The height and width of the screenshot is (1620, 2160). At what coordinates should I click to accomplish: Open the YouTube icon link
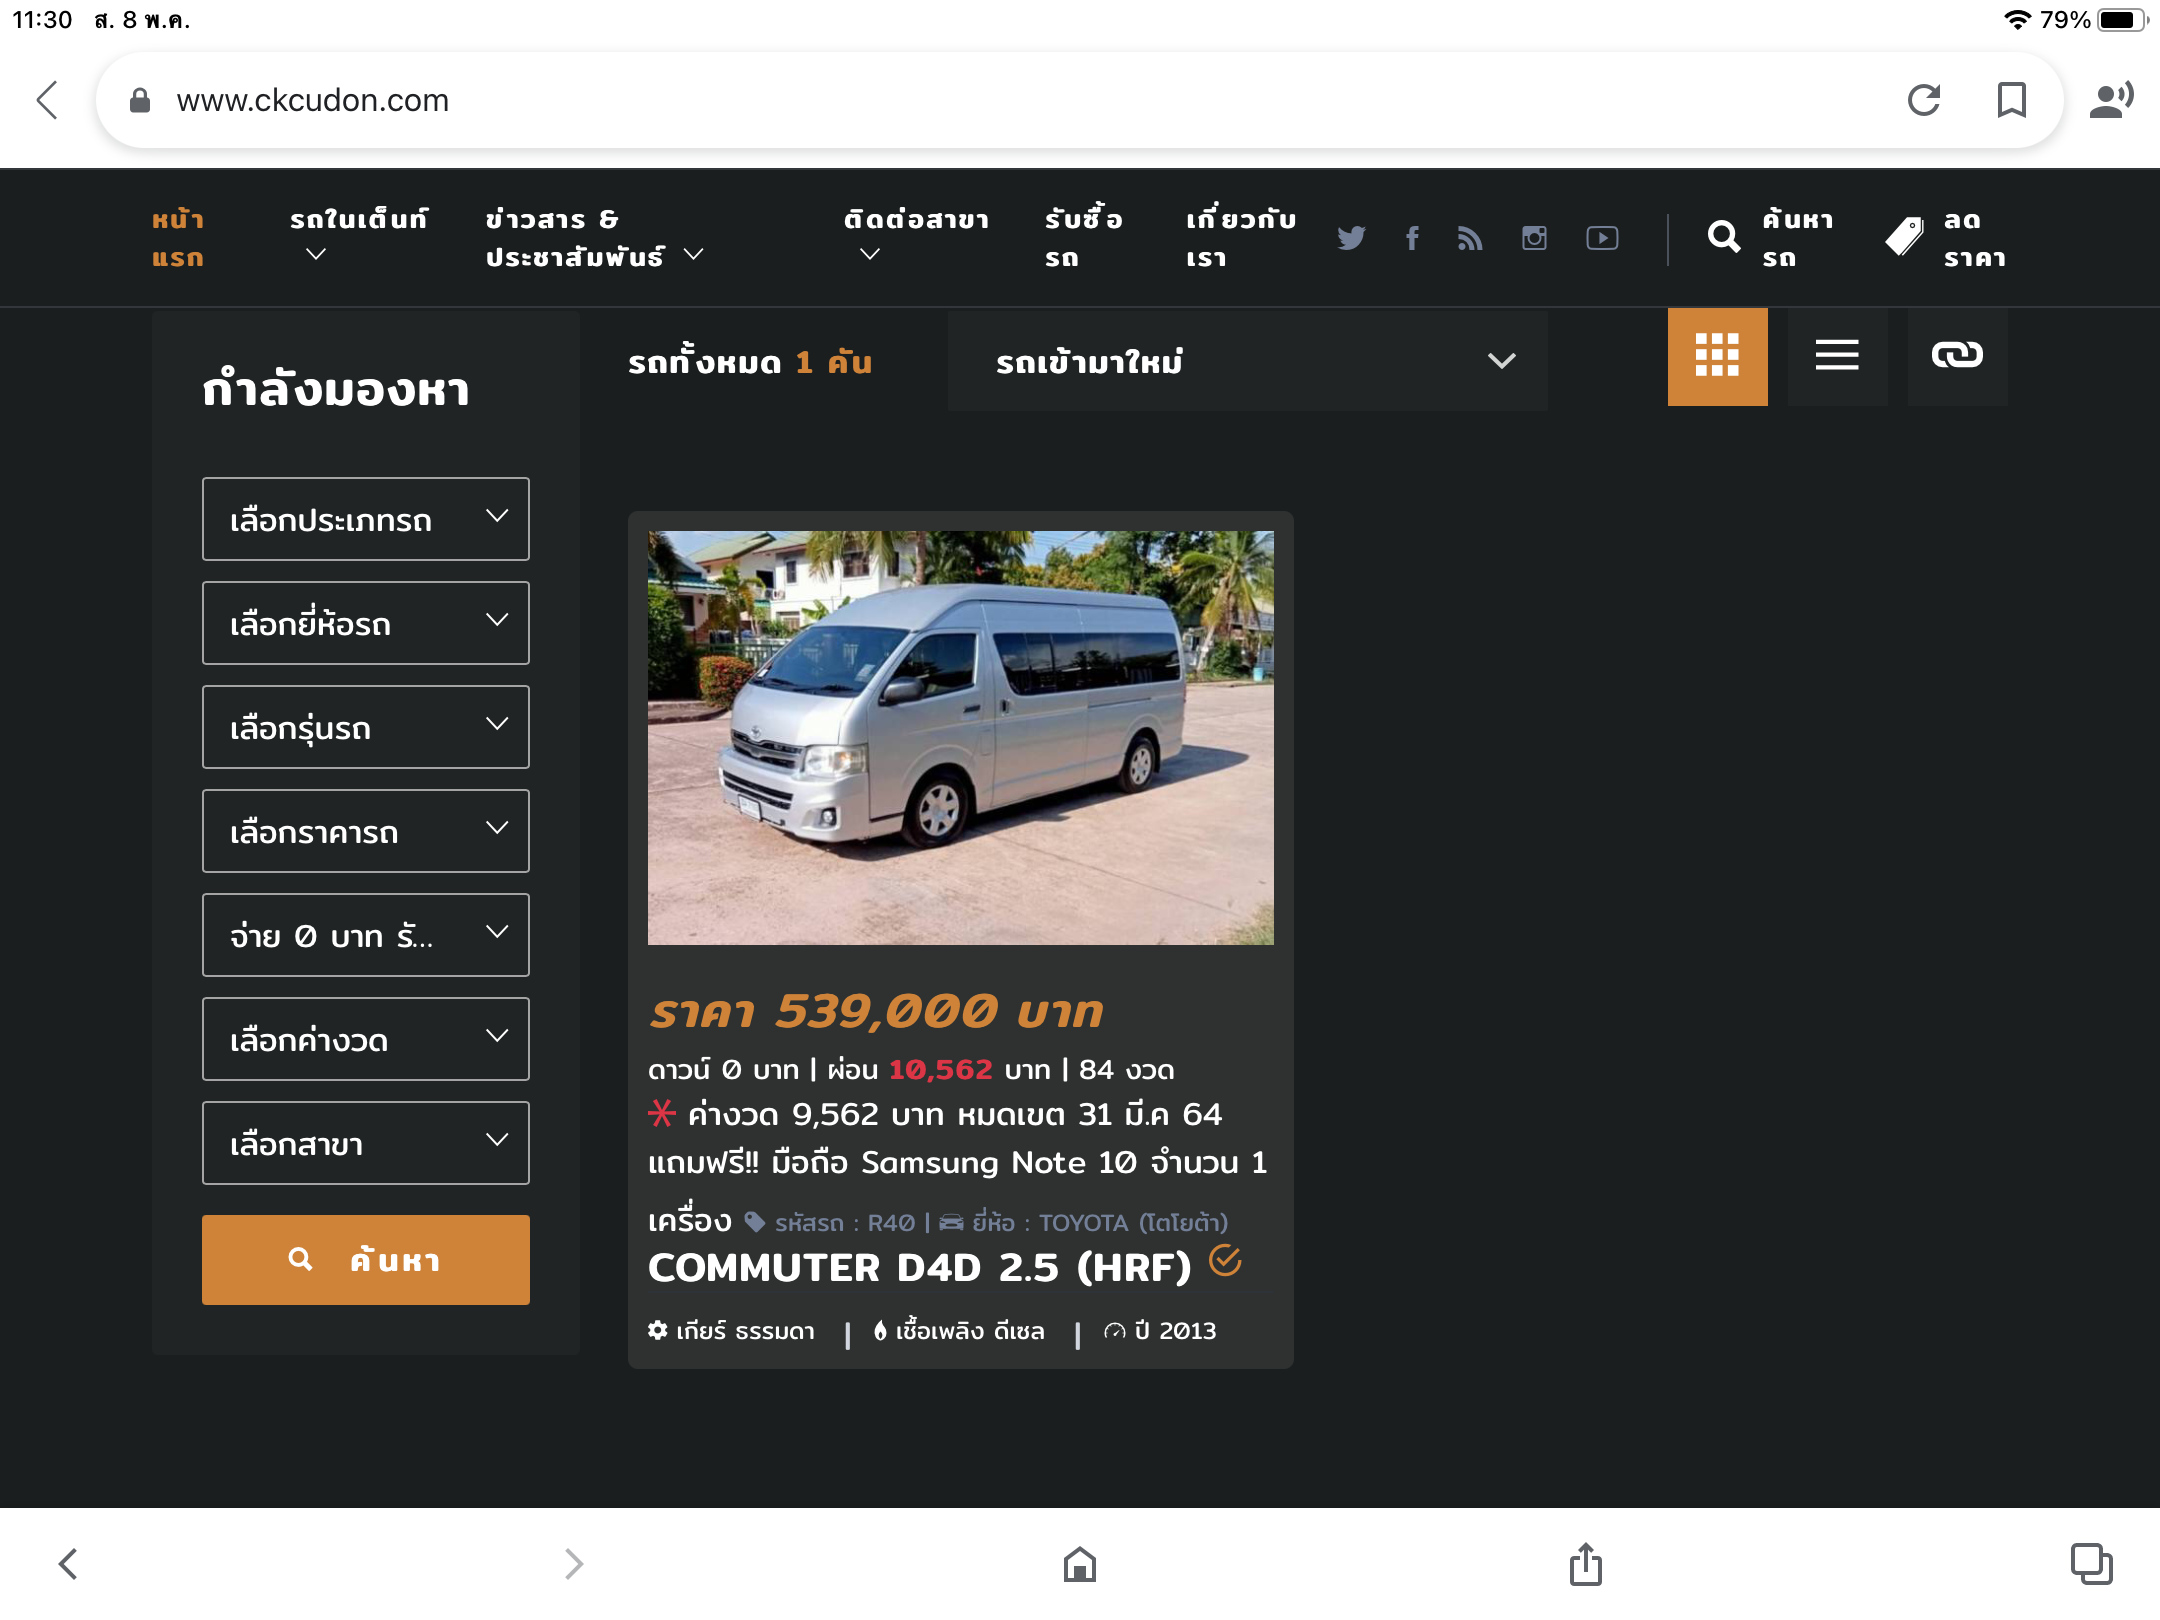[x=1602, y=238]
